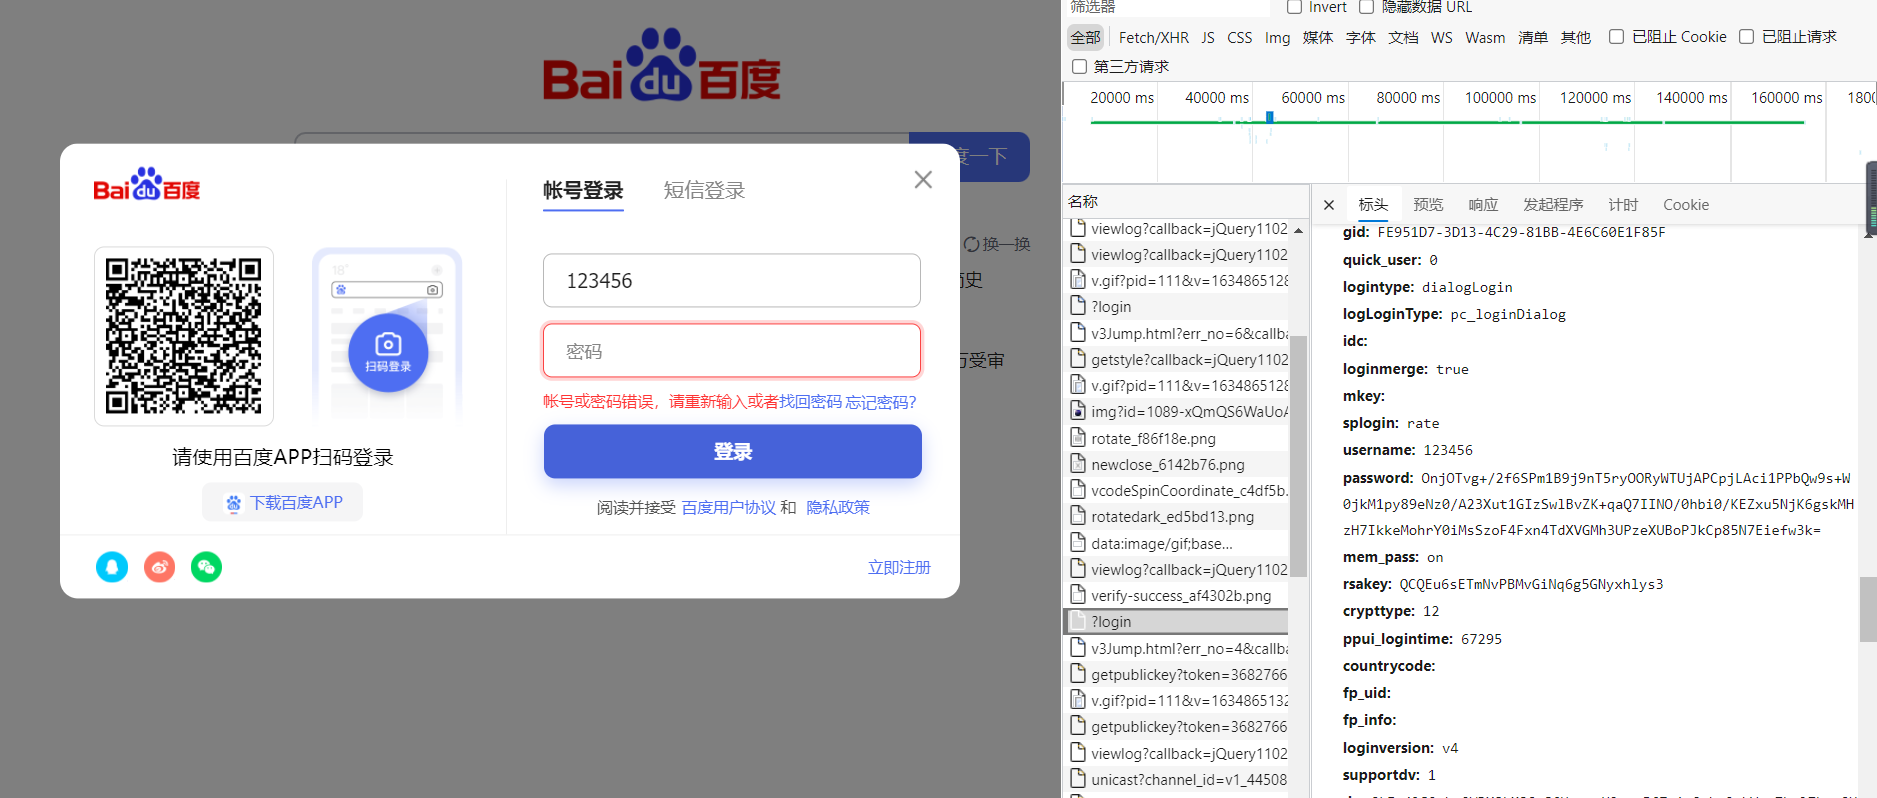Open the 找回密码 link
The width and height of the screenshot is (1877, 798).
click(810, 402)
